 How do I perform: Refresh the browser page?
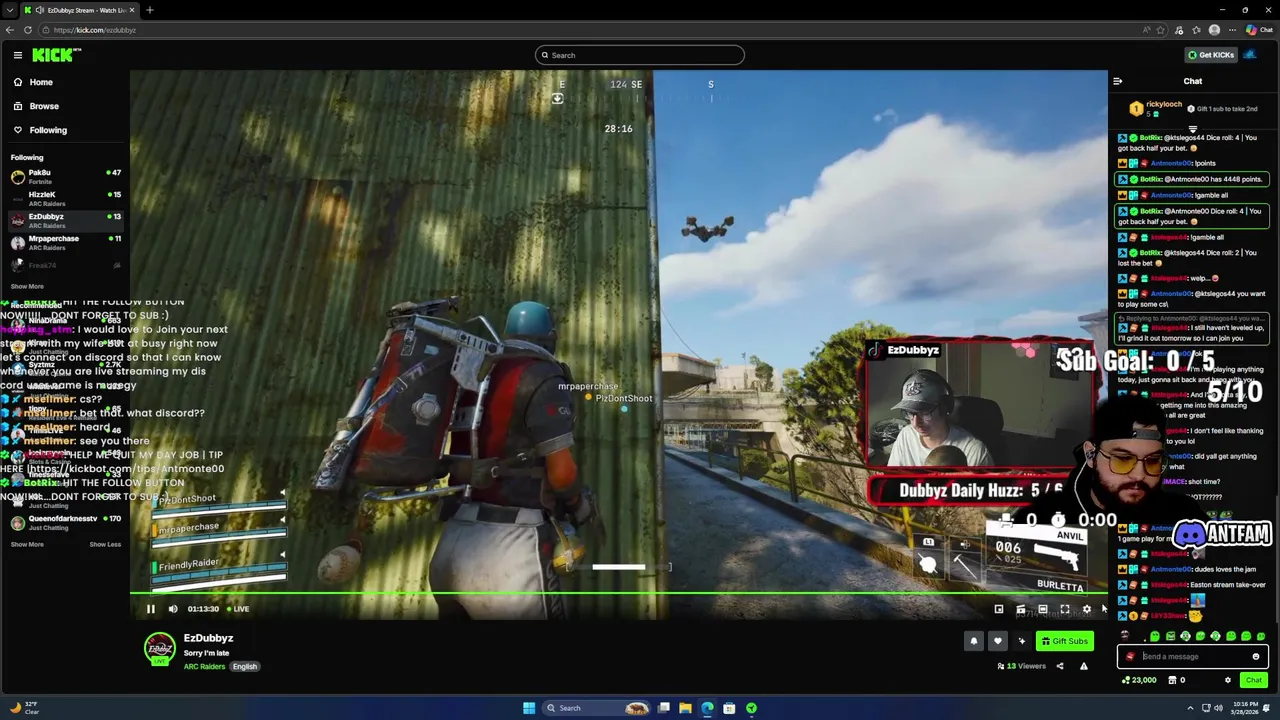click(28, 30)
